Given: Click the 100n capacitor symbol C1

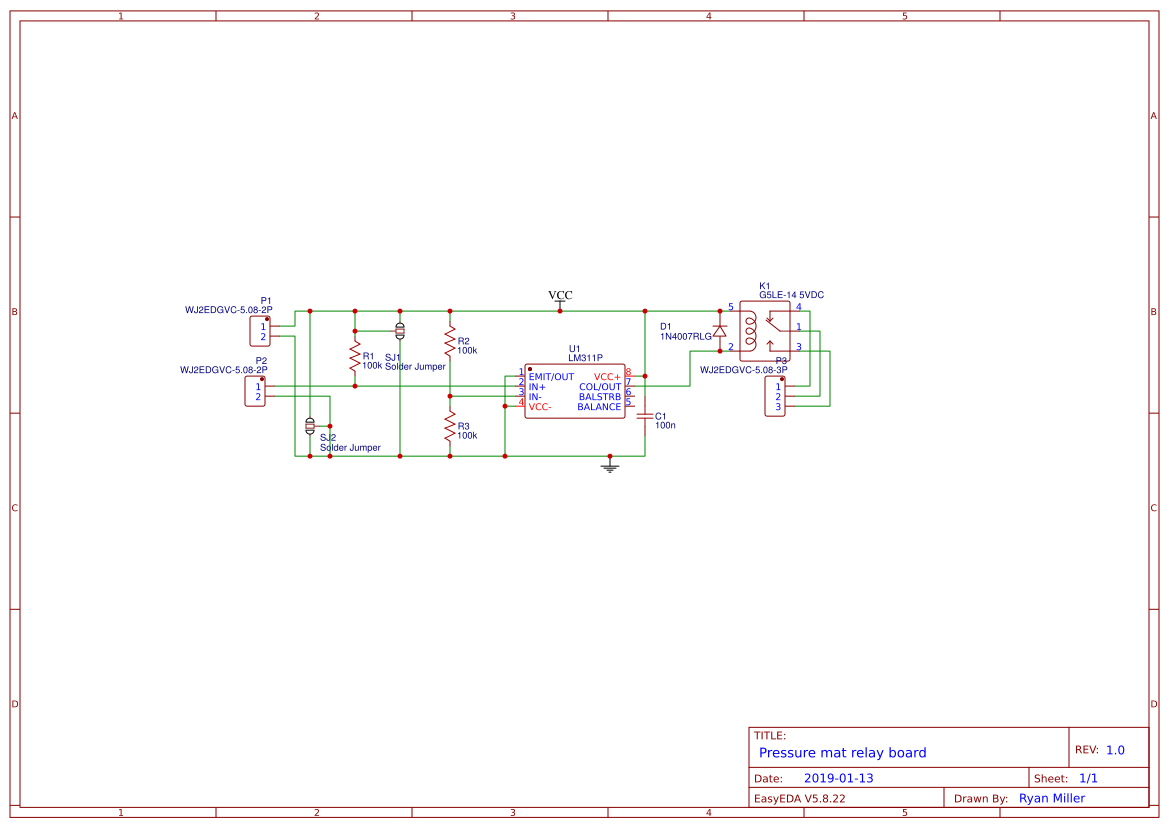Looking at the screenshot, I should point(645,415).
